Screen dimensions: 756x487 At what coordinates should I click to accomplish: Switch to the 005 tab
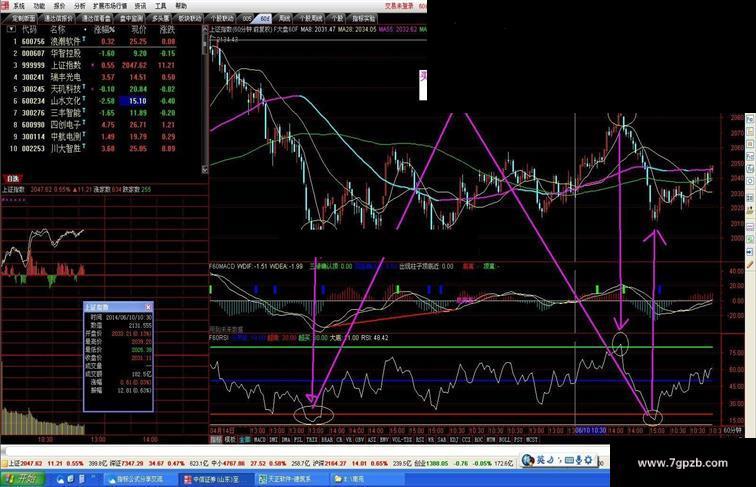[x=246, y=18]
